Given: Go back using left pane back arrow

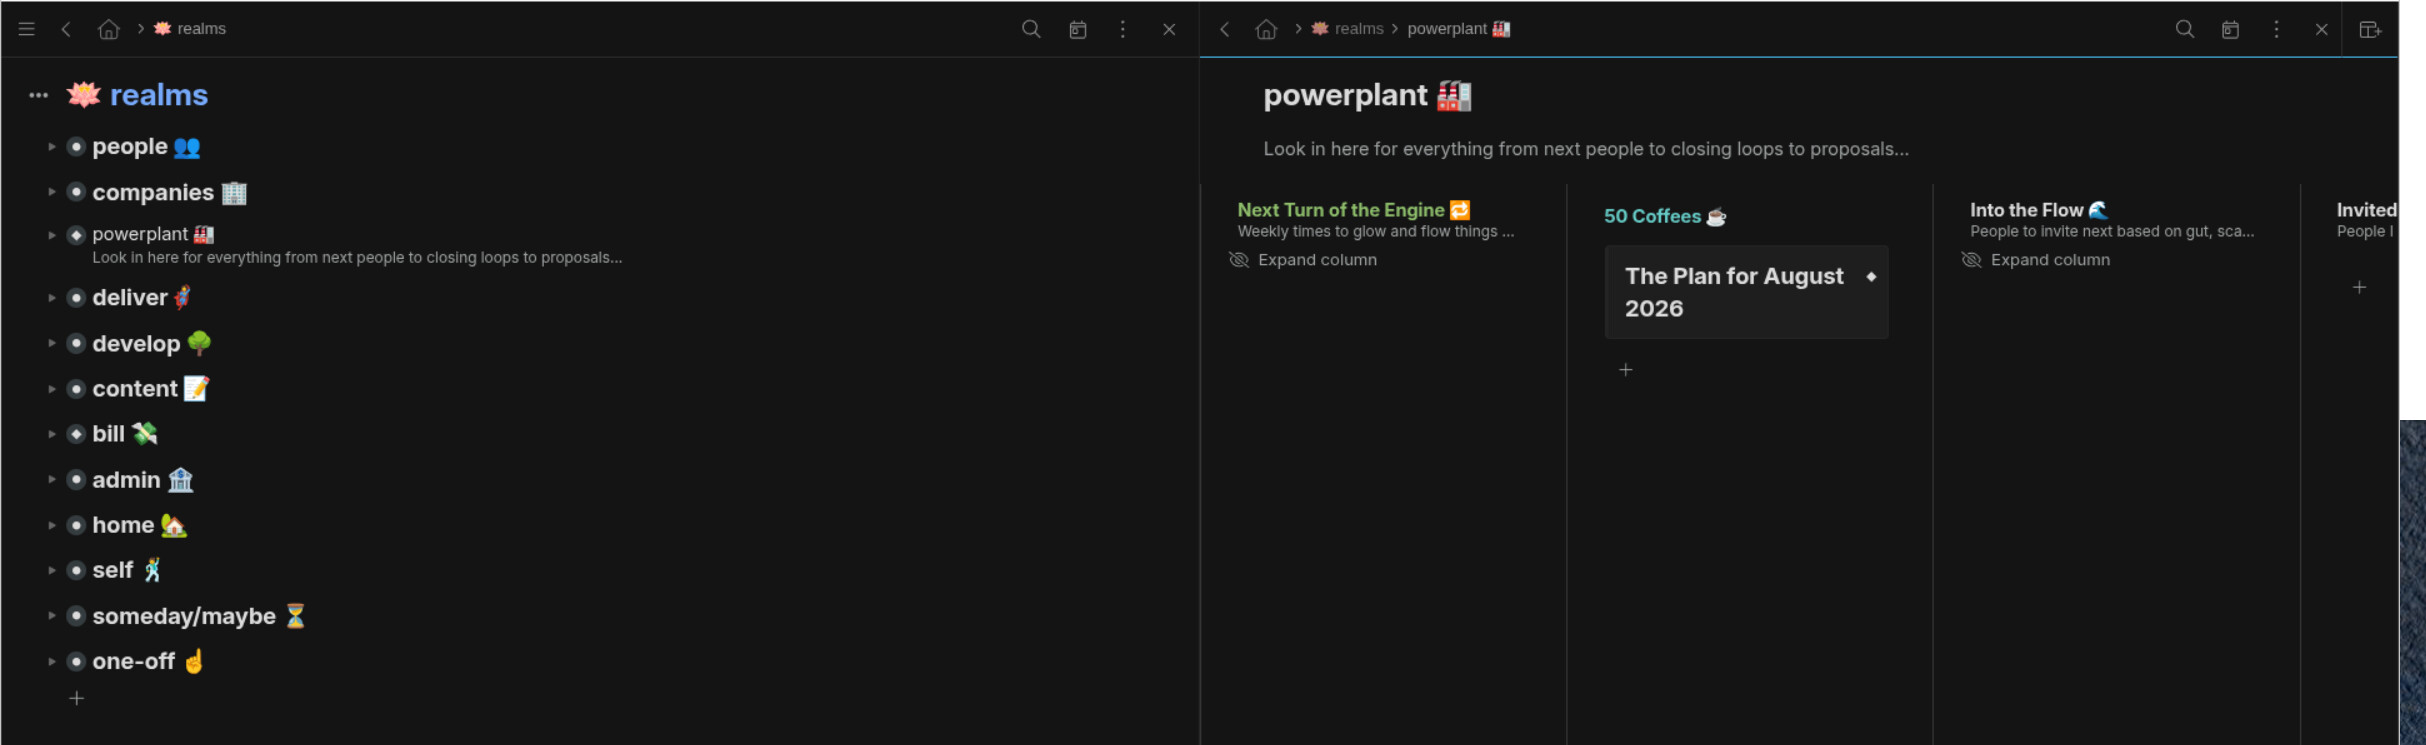Looking at the screenshot, I should tap(66, 29).
